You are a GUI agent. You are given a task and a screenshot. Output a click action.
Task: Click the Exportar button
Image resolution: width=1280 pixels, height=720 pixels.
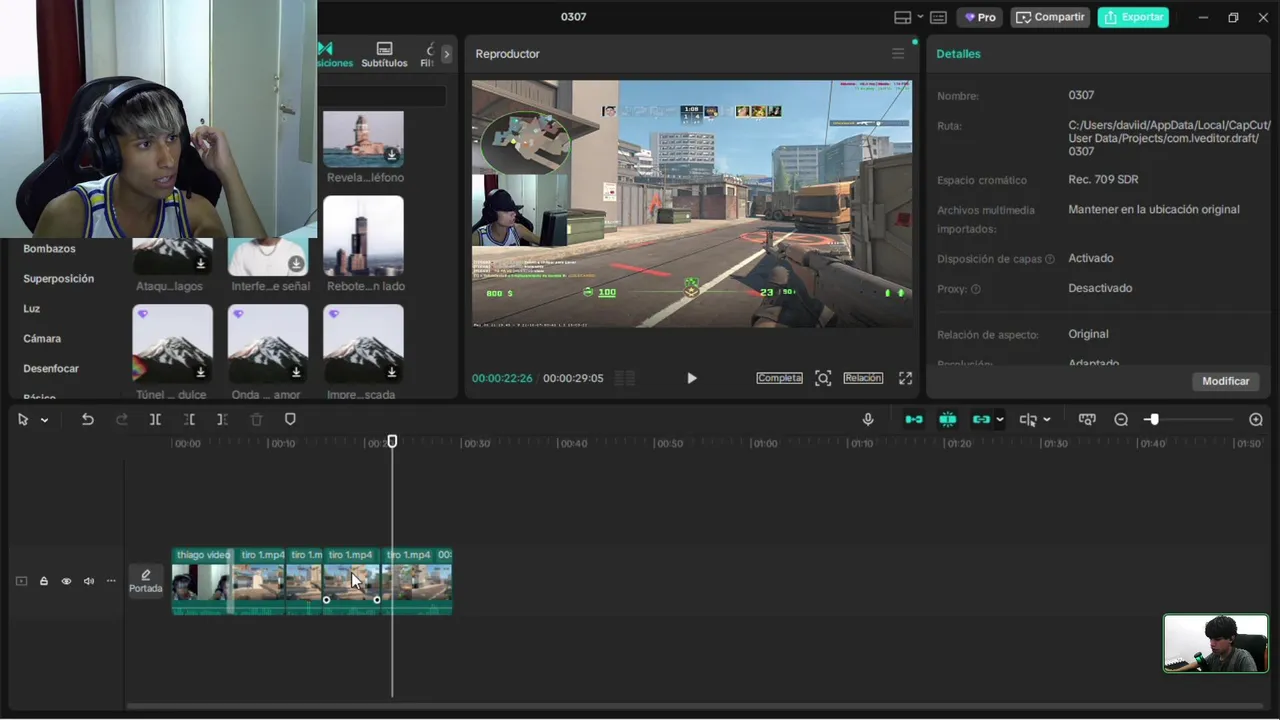click(1133, 17)
